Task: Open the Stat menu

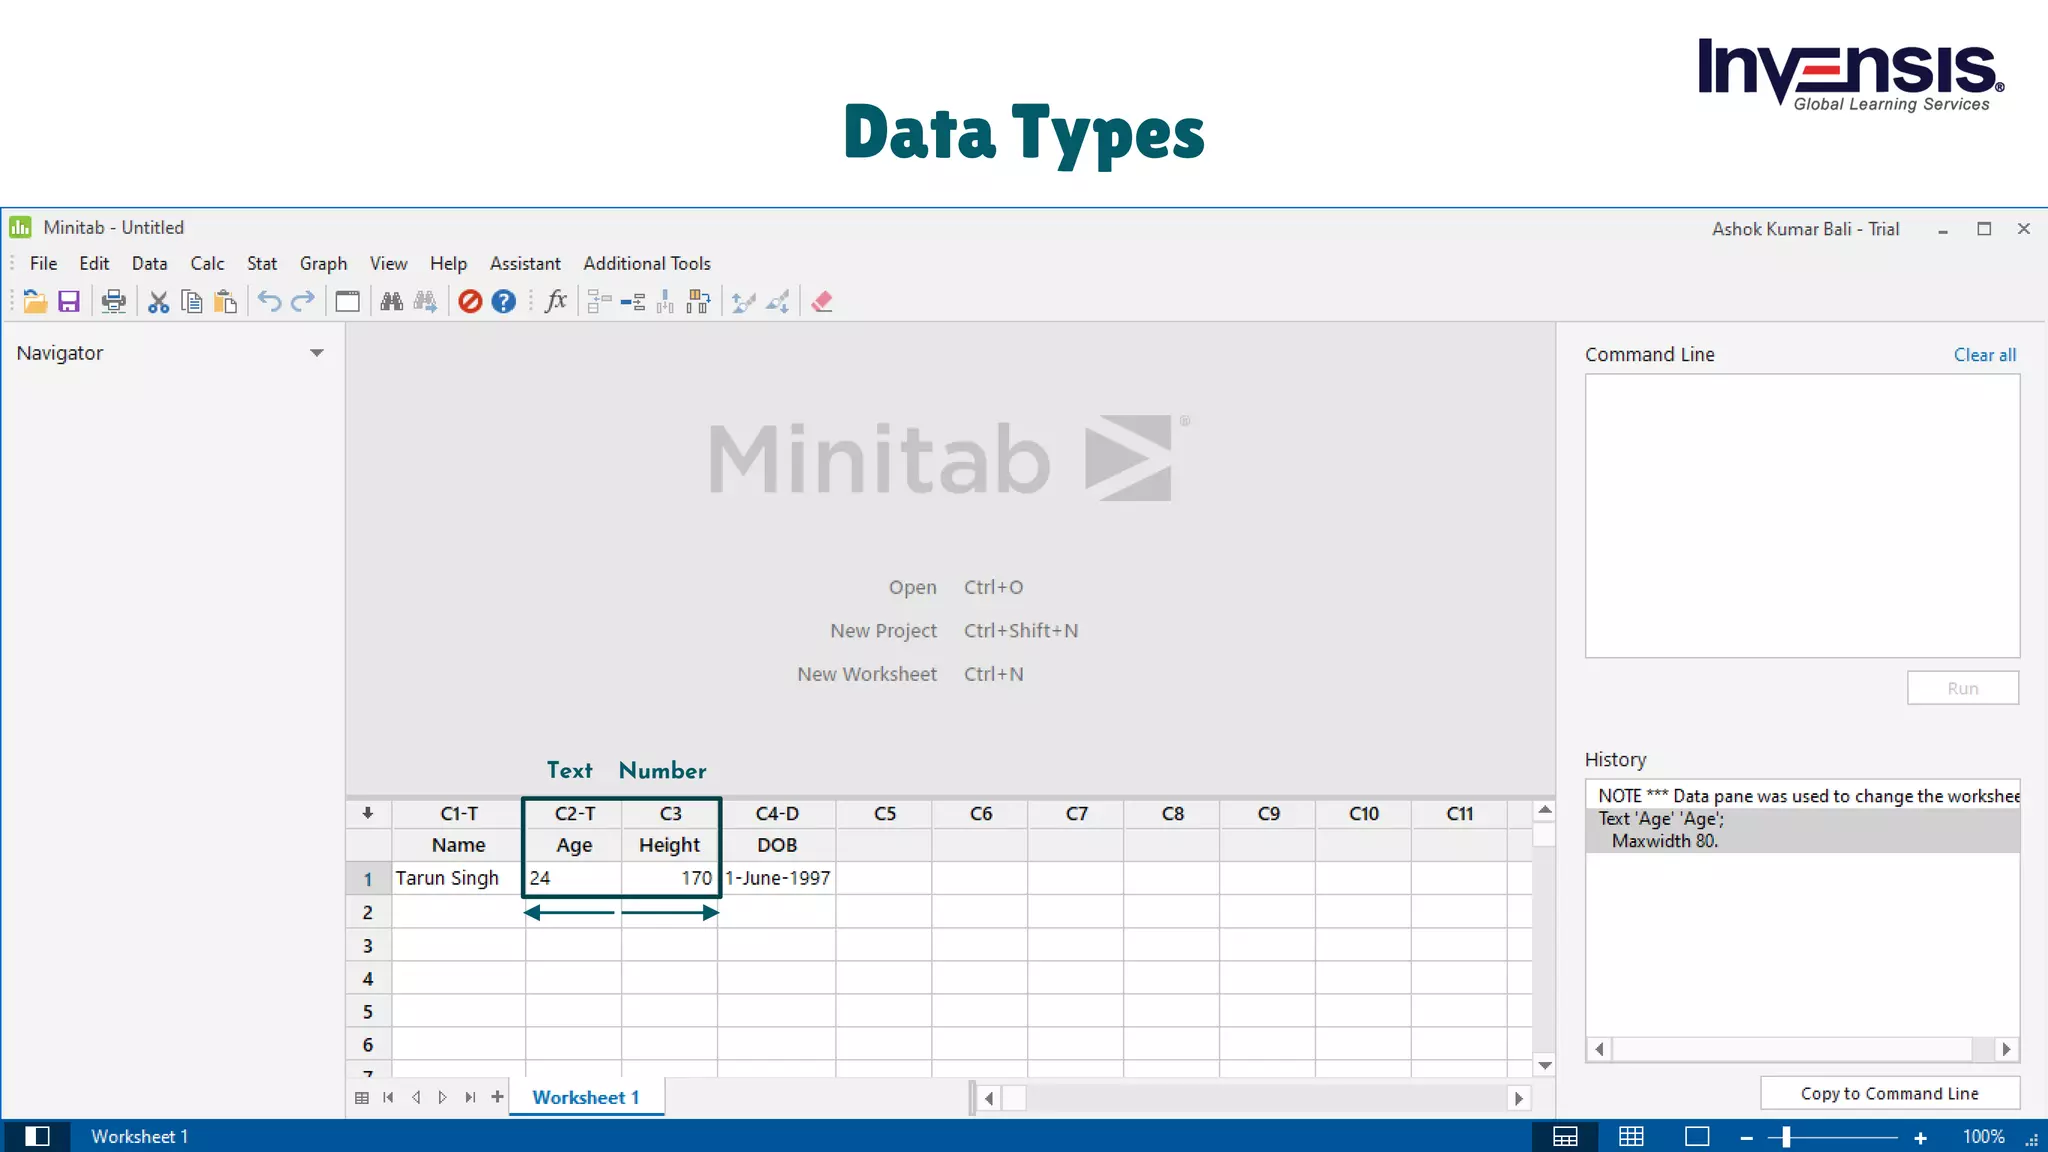Action: coord(262,264)
